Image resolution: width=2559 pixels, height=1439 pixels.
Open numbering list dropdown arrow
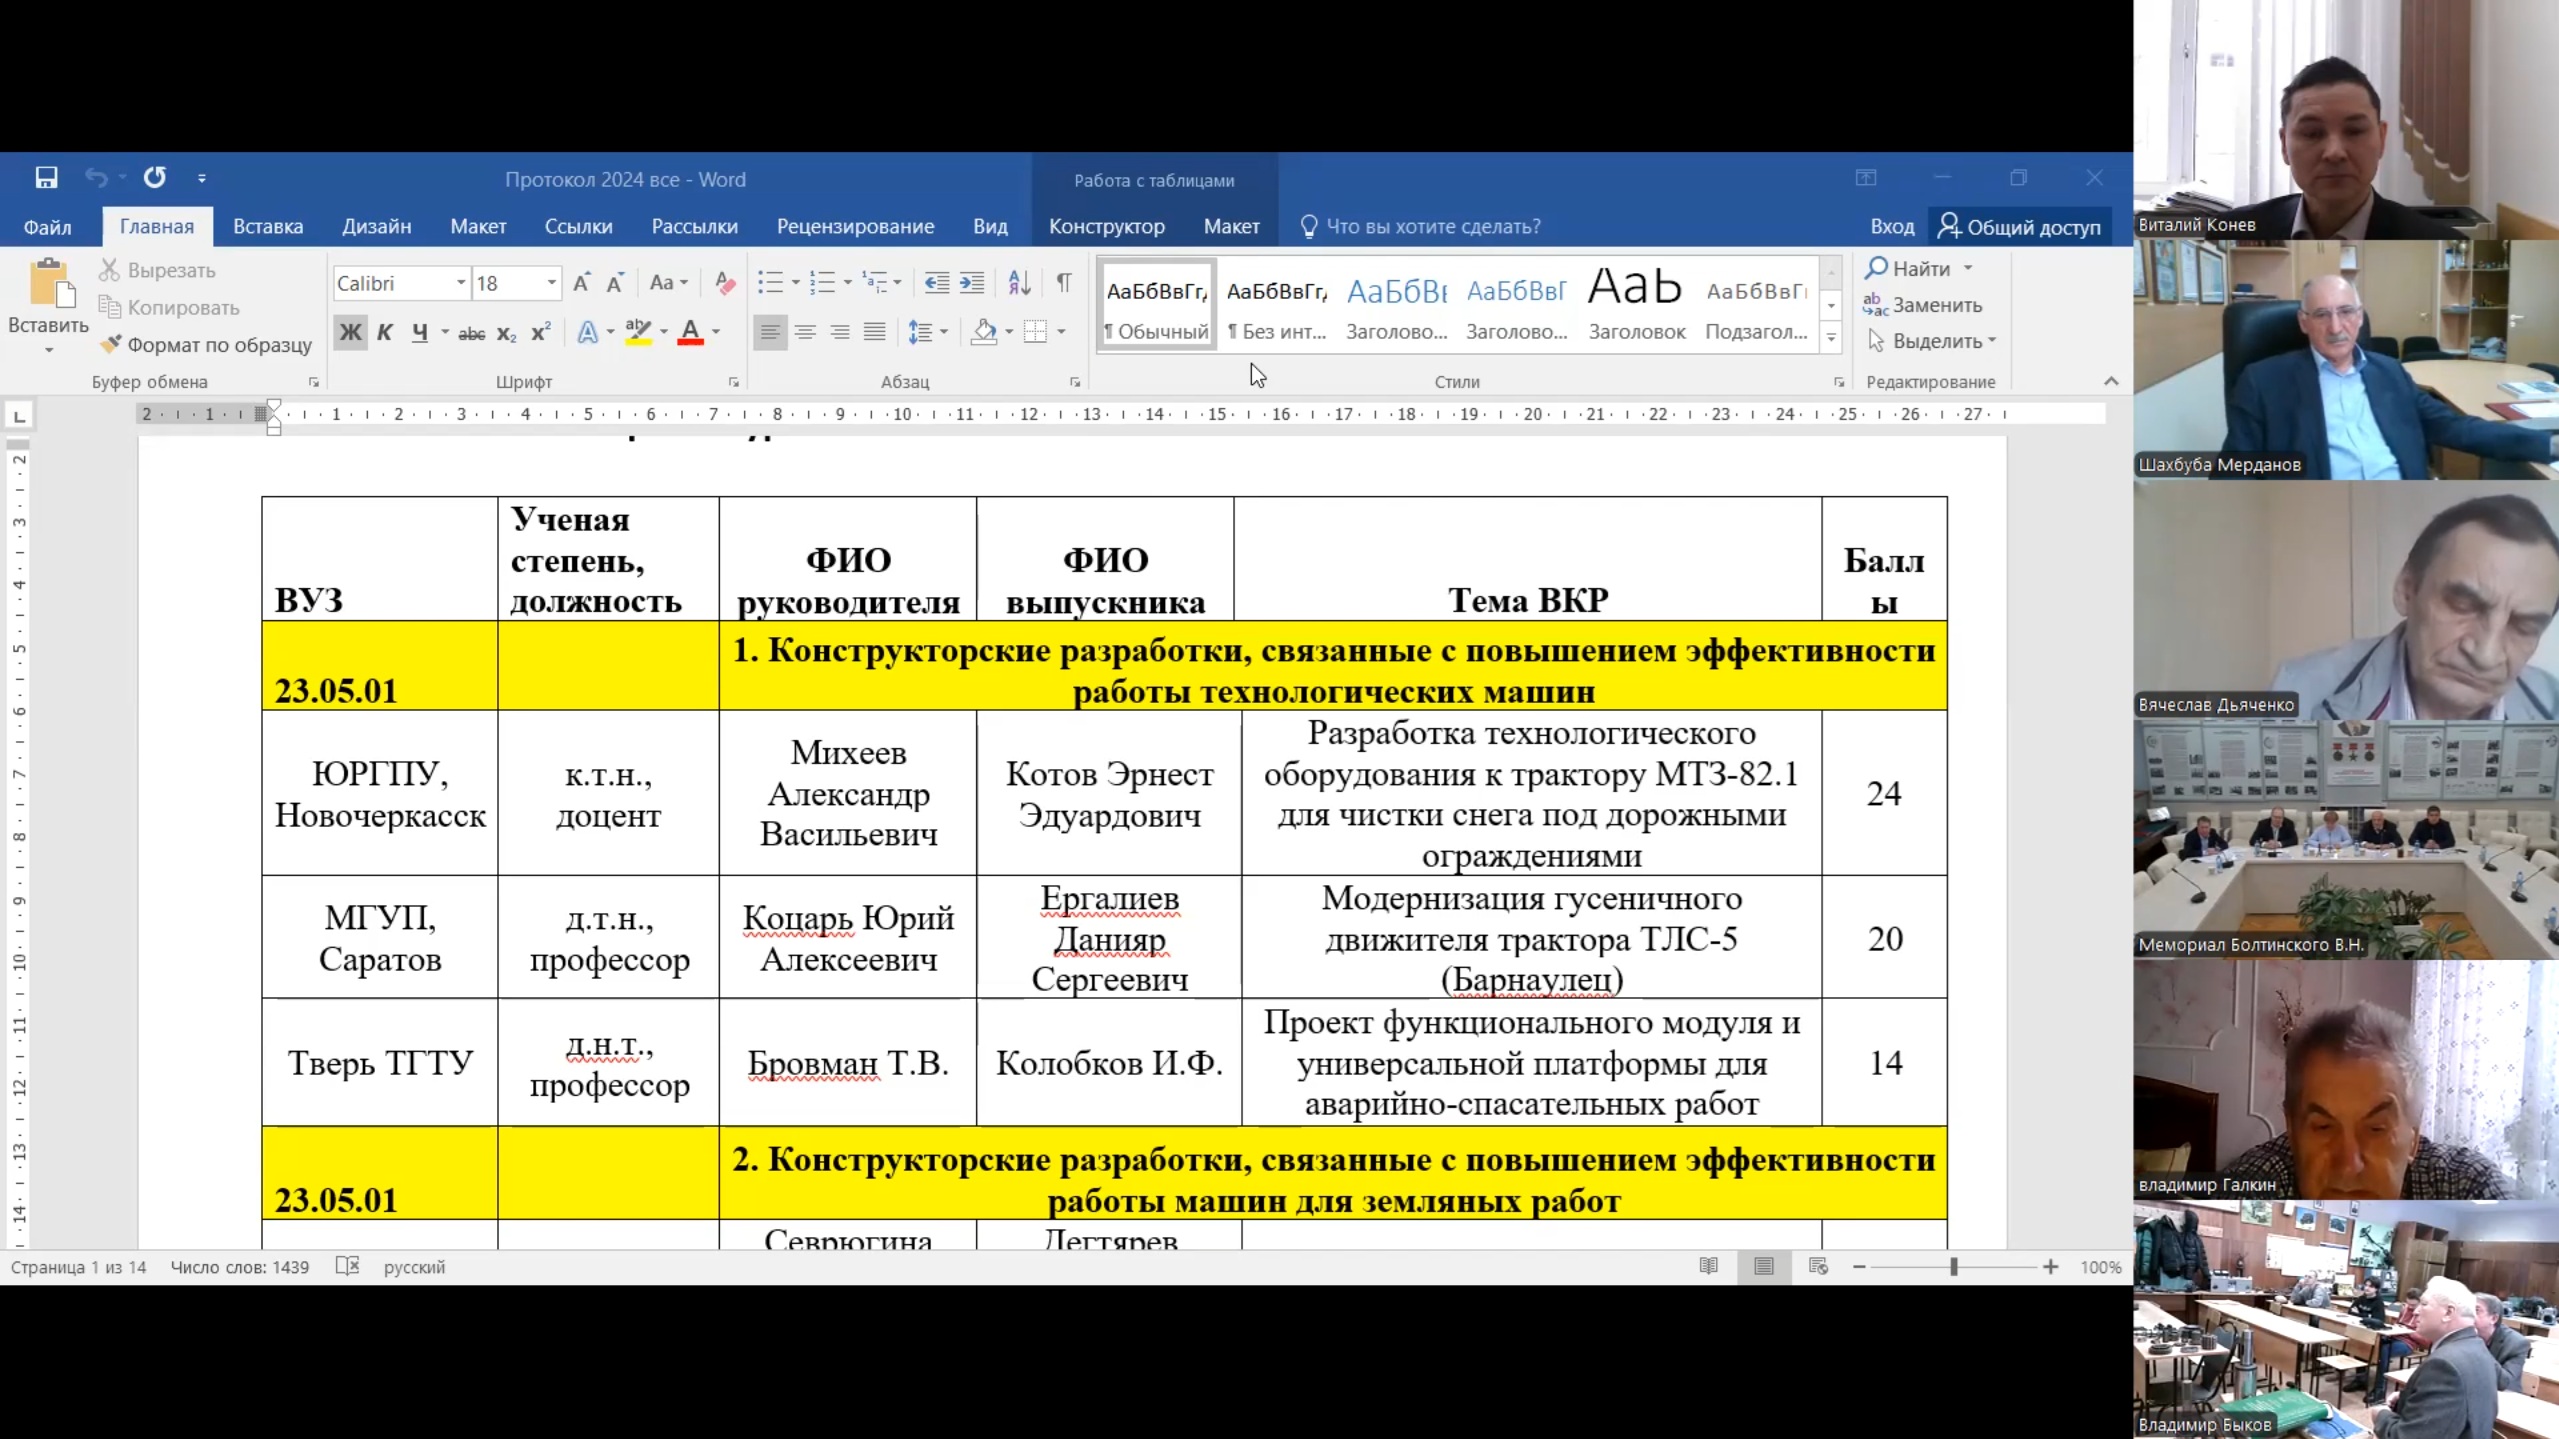click(848, 283)
